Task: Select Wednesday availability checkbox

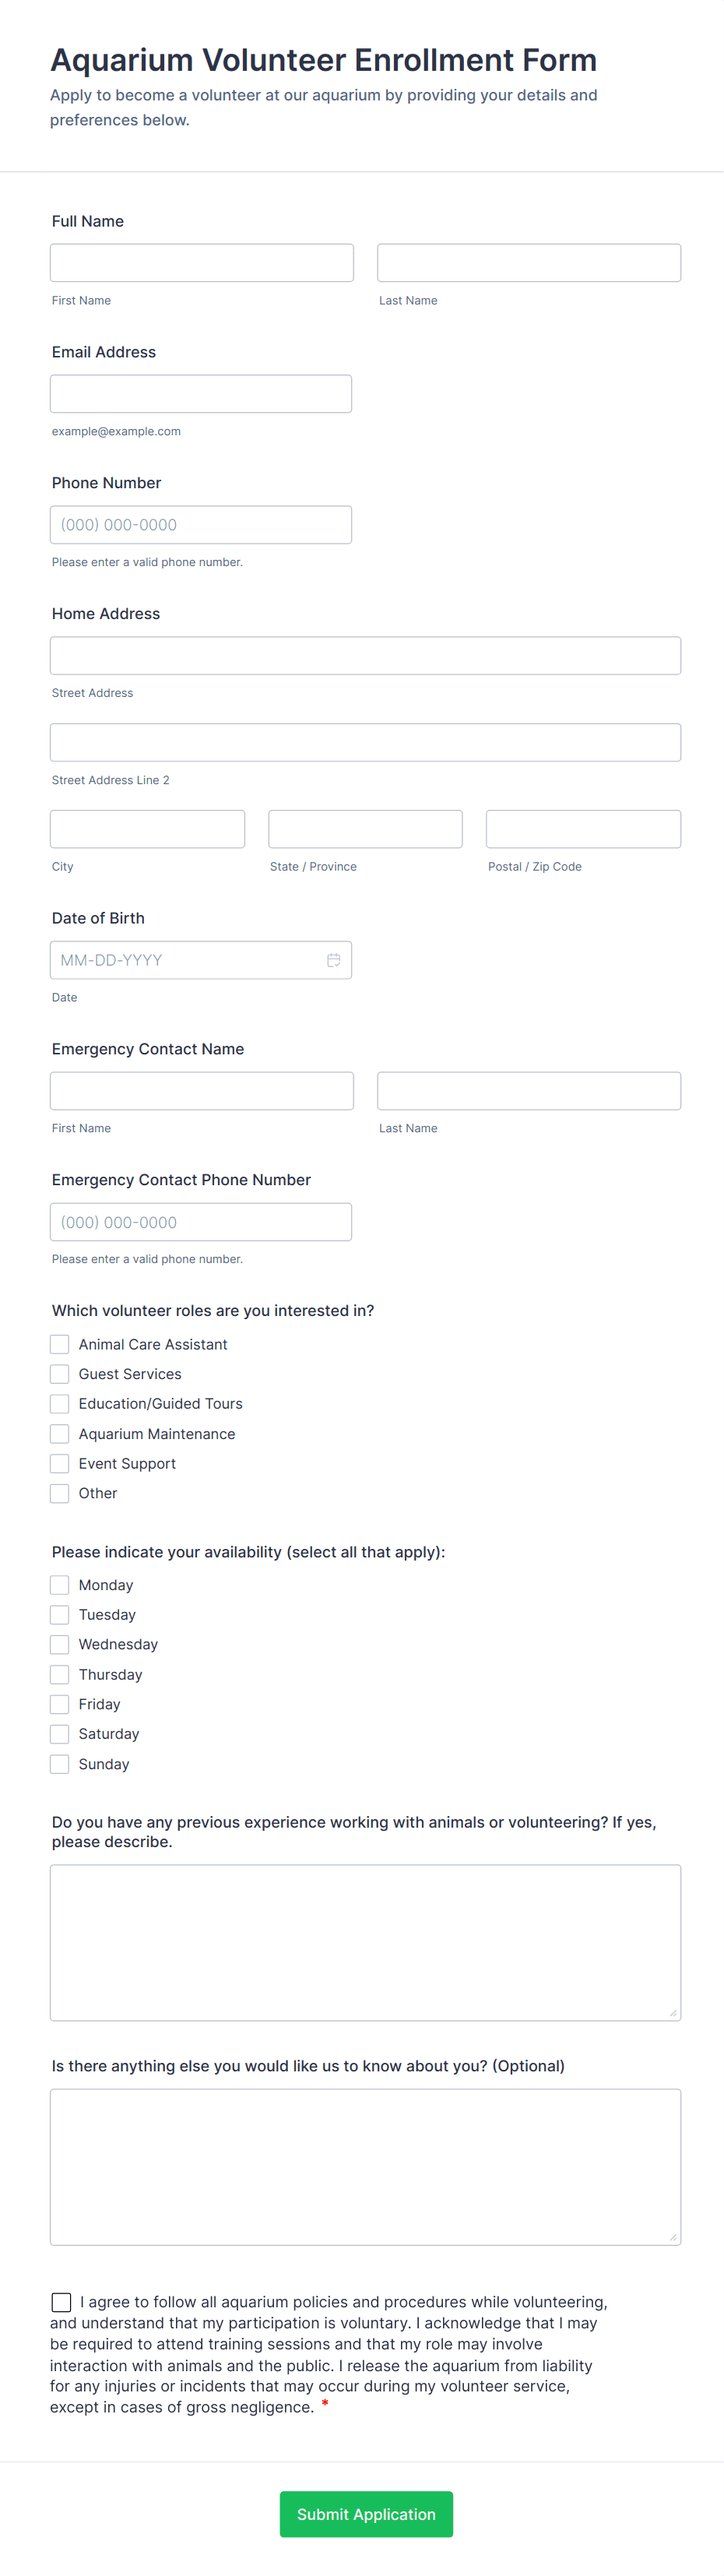Action: point(59,1644)
